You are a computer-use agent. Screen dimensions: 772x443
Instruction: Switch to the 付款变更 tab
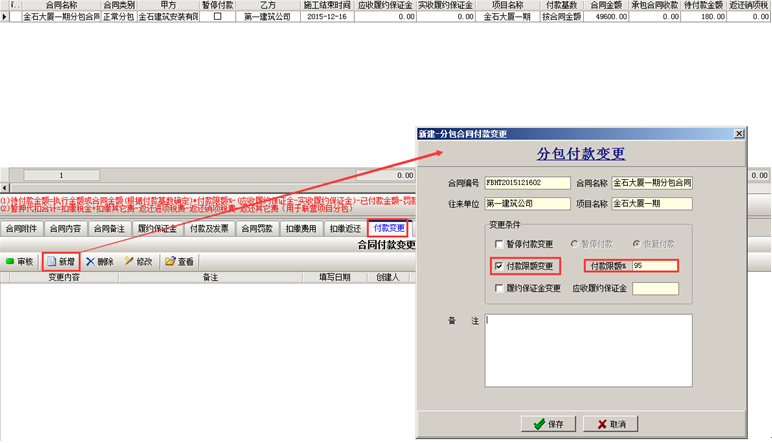tap(388, 228)
